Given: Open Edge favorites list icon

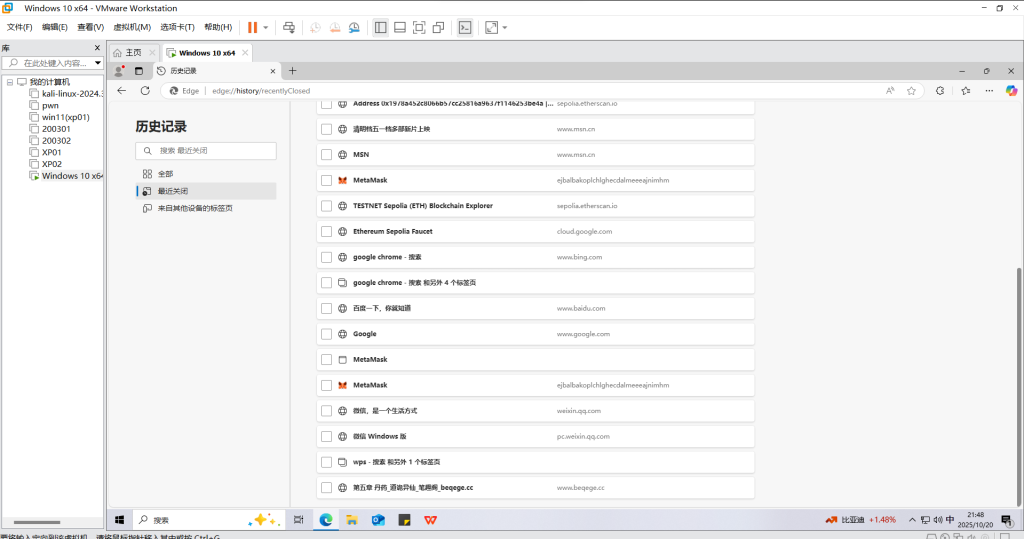Looking at the screenshot, I should [x=964, y=90].
